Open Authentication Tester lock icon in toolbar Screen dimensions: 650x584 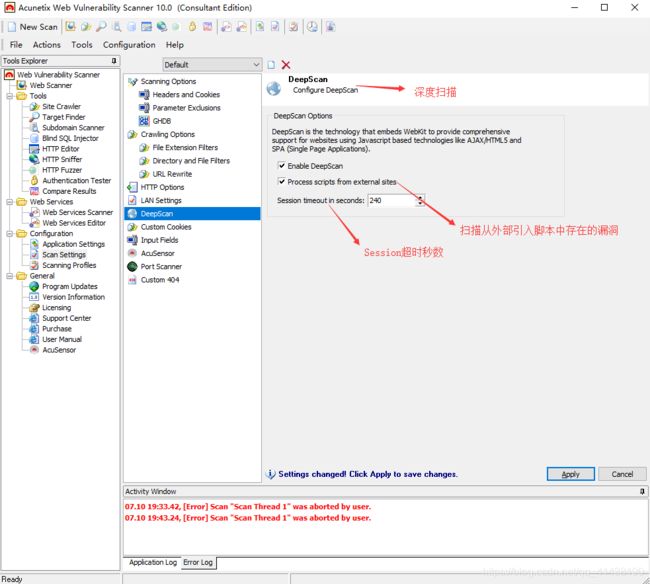click(192, 27)
